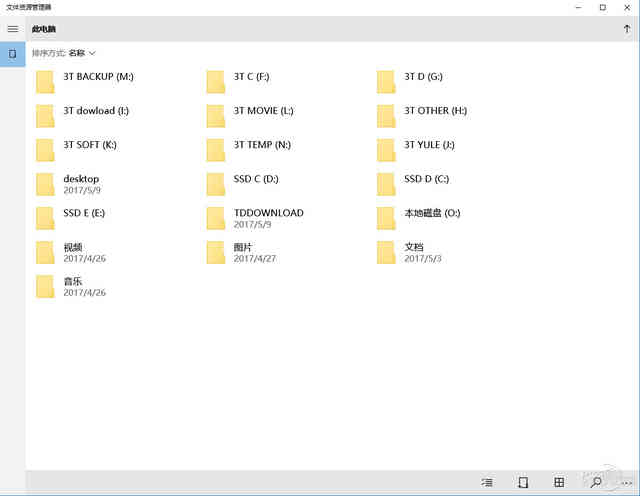
Task: Open the hamburger navigation menu
Action: pos(13,29)
